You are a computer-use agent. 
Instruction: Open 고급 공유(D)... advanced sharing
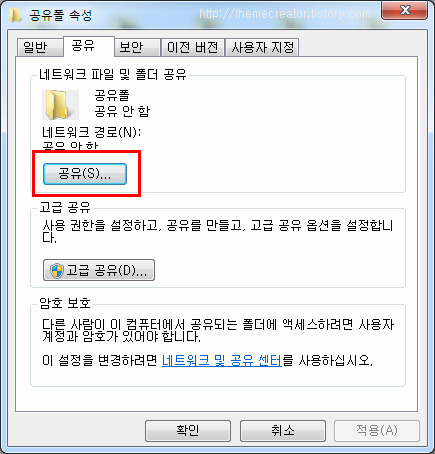pos(99,270)
